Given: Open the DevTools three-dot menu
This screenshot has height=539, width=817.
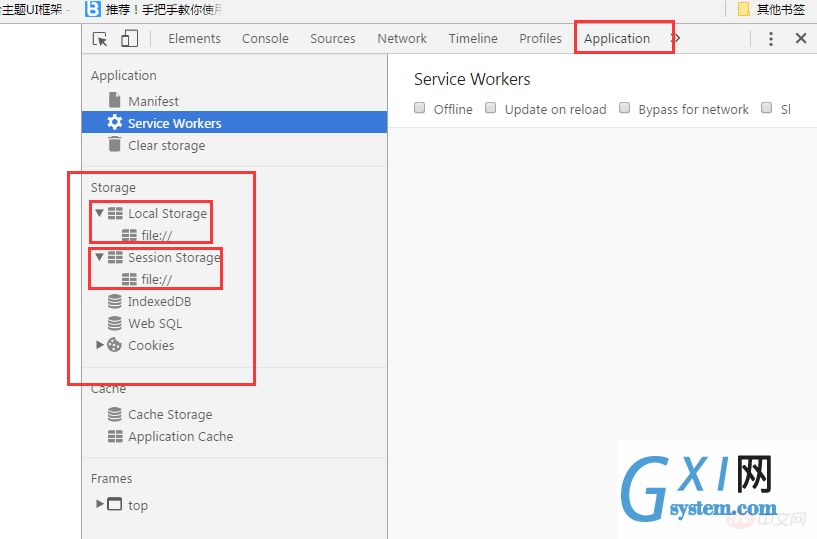Looking at the screenshot, I should [771, 39].
